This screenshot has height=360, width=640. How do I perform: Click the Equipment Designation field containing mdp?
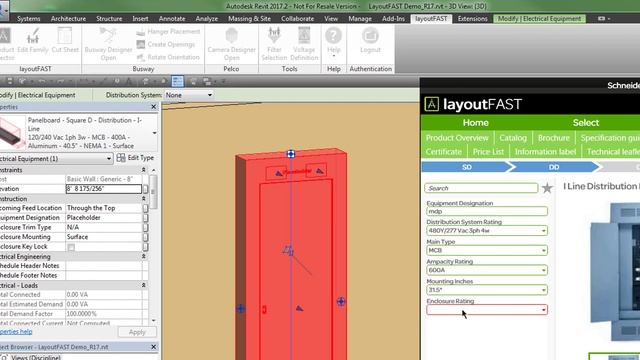[x=487, y=211]
